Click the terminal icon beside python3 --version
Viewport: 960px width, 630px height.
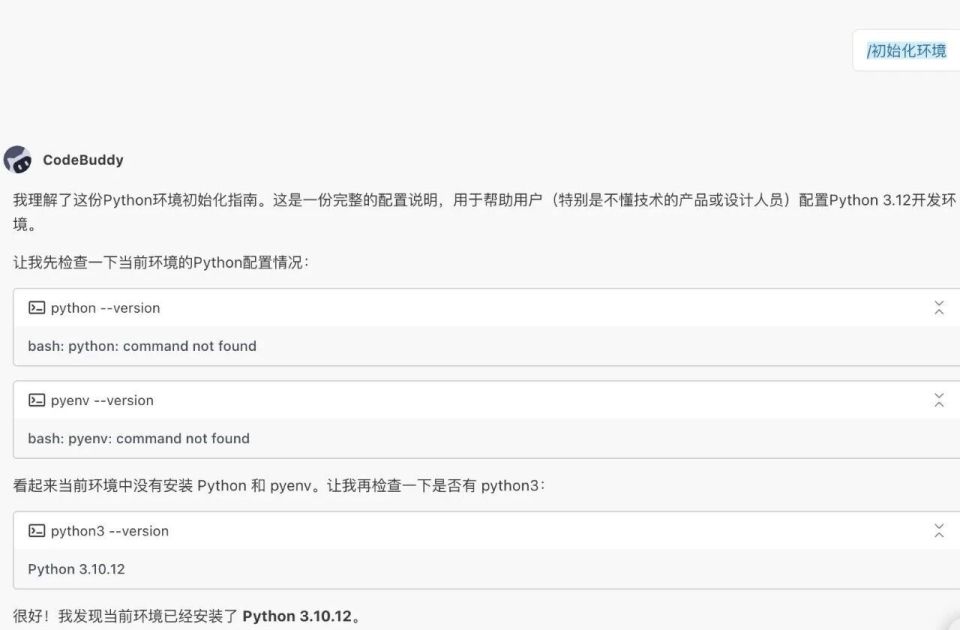(x=37, y=531)
